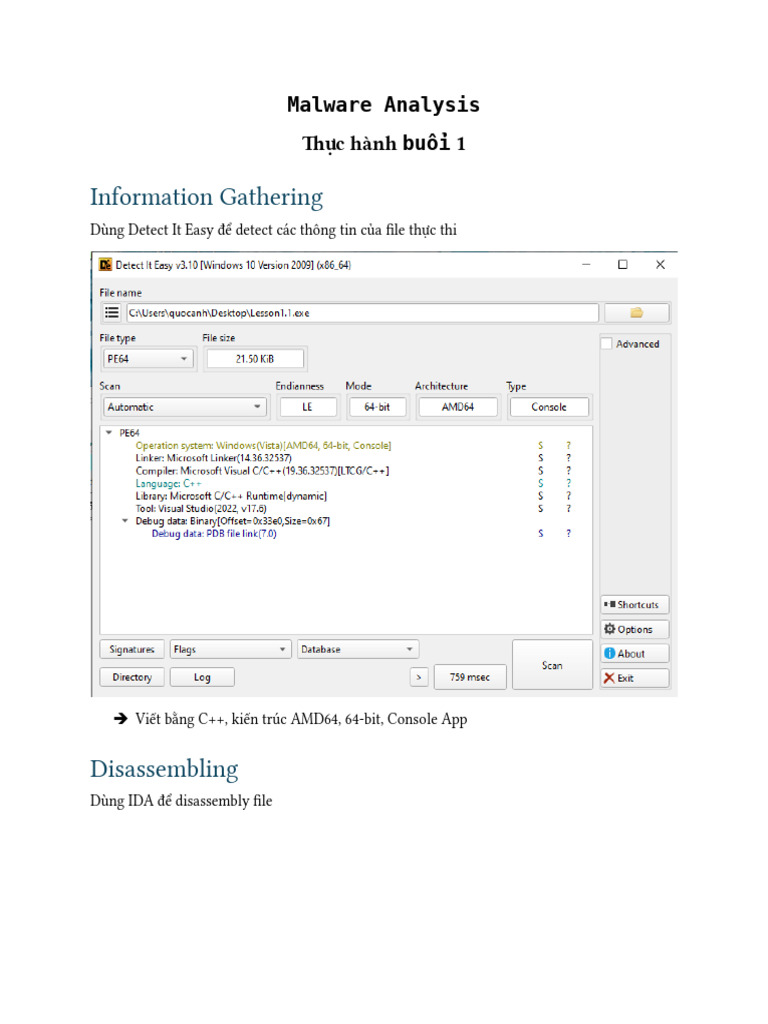Screen dimensions: 768x1024
Task: Open the File type PE64 dropdown
Action: 148,359
